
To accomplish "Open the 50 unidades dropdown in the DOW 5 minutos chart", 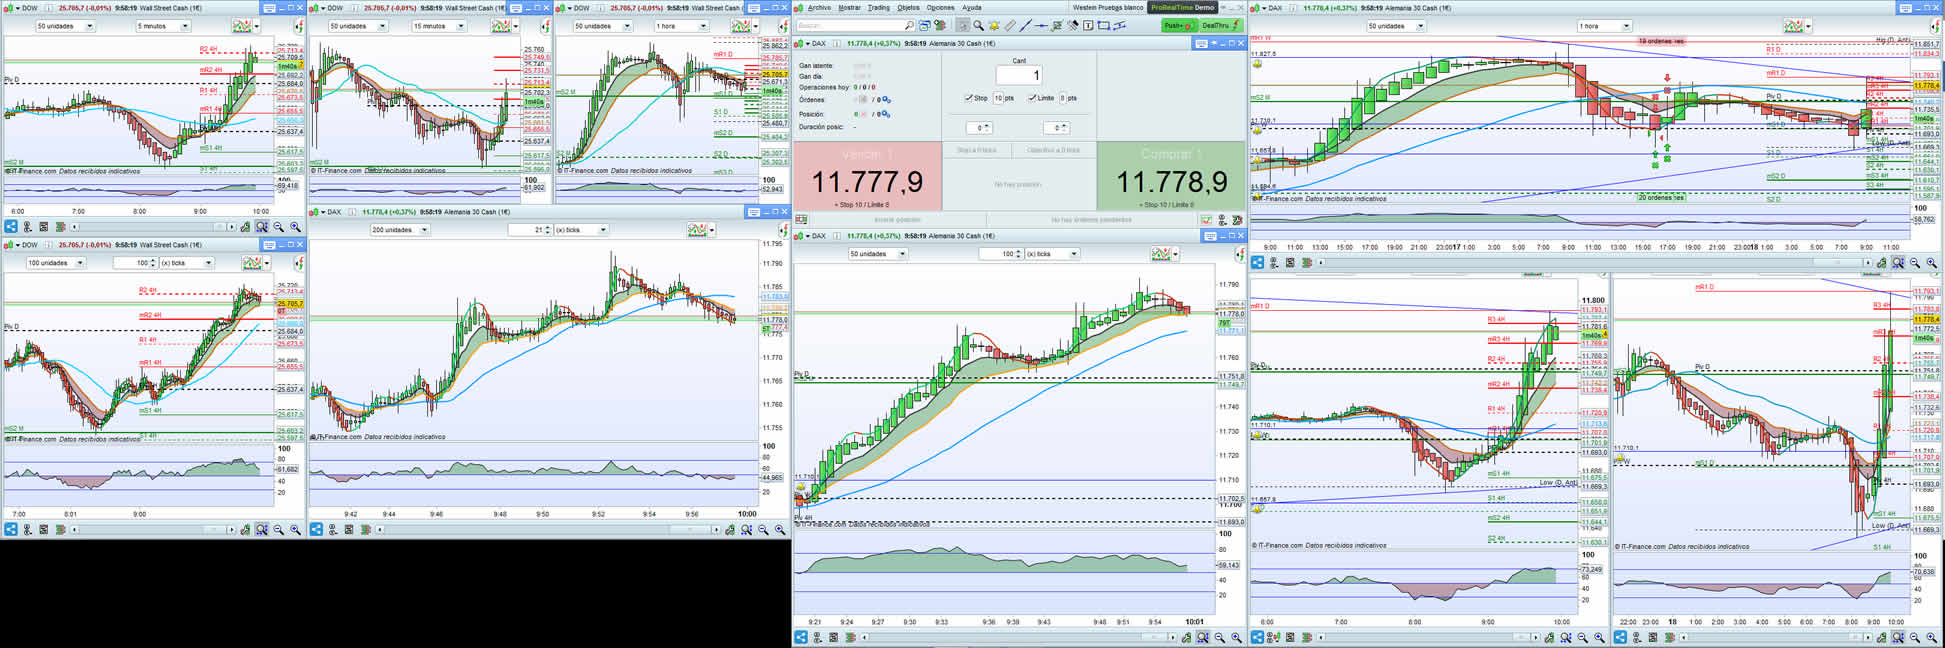I will (66, 26).
